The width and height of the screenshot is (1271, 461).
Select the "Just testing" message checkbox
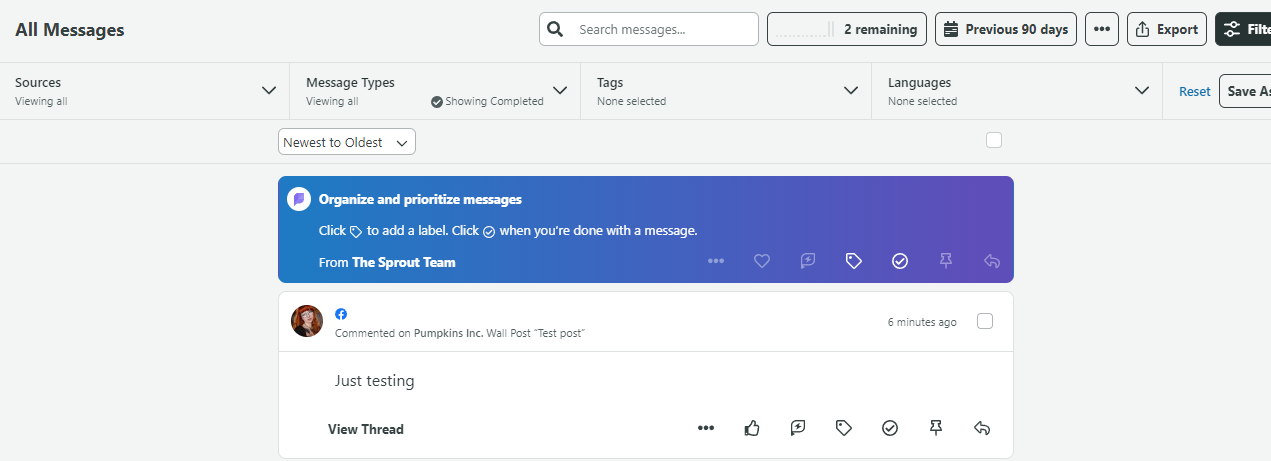(x=985, y=321)
